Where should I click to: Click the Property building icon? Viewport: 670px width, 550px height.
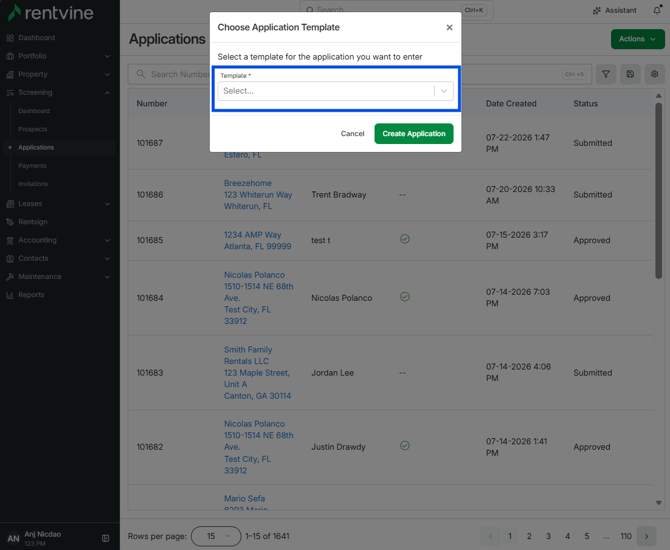pos(10,74)
